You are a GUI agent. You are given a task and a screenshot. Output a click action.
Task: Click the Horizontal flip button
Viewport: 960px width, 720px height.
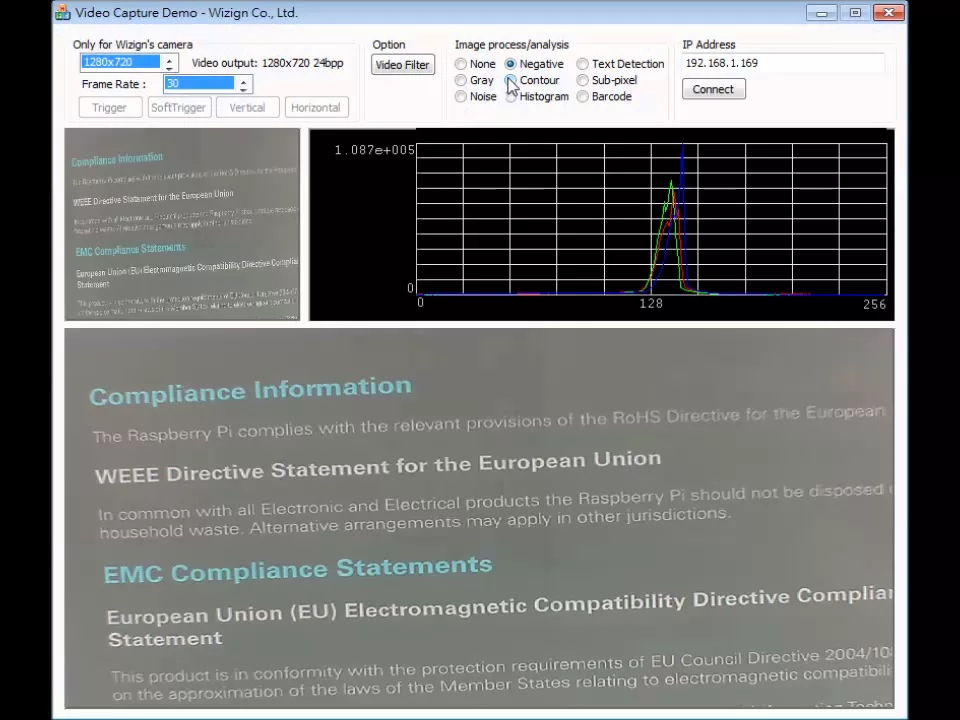click(x=316, y=108)
